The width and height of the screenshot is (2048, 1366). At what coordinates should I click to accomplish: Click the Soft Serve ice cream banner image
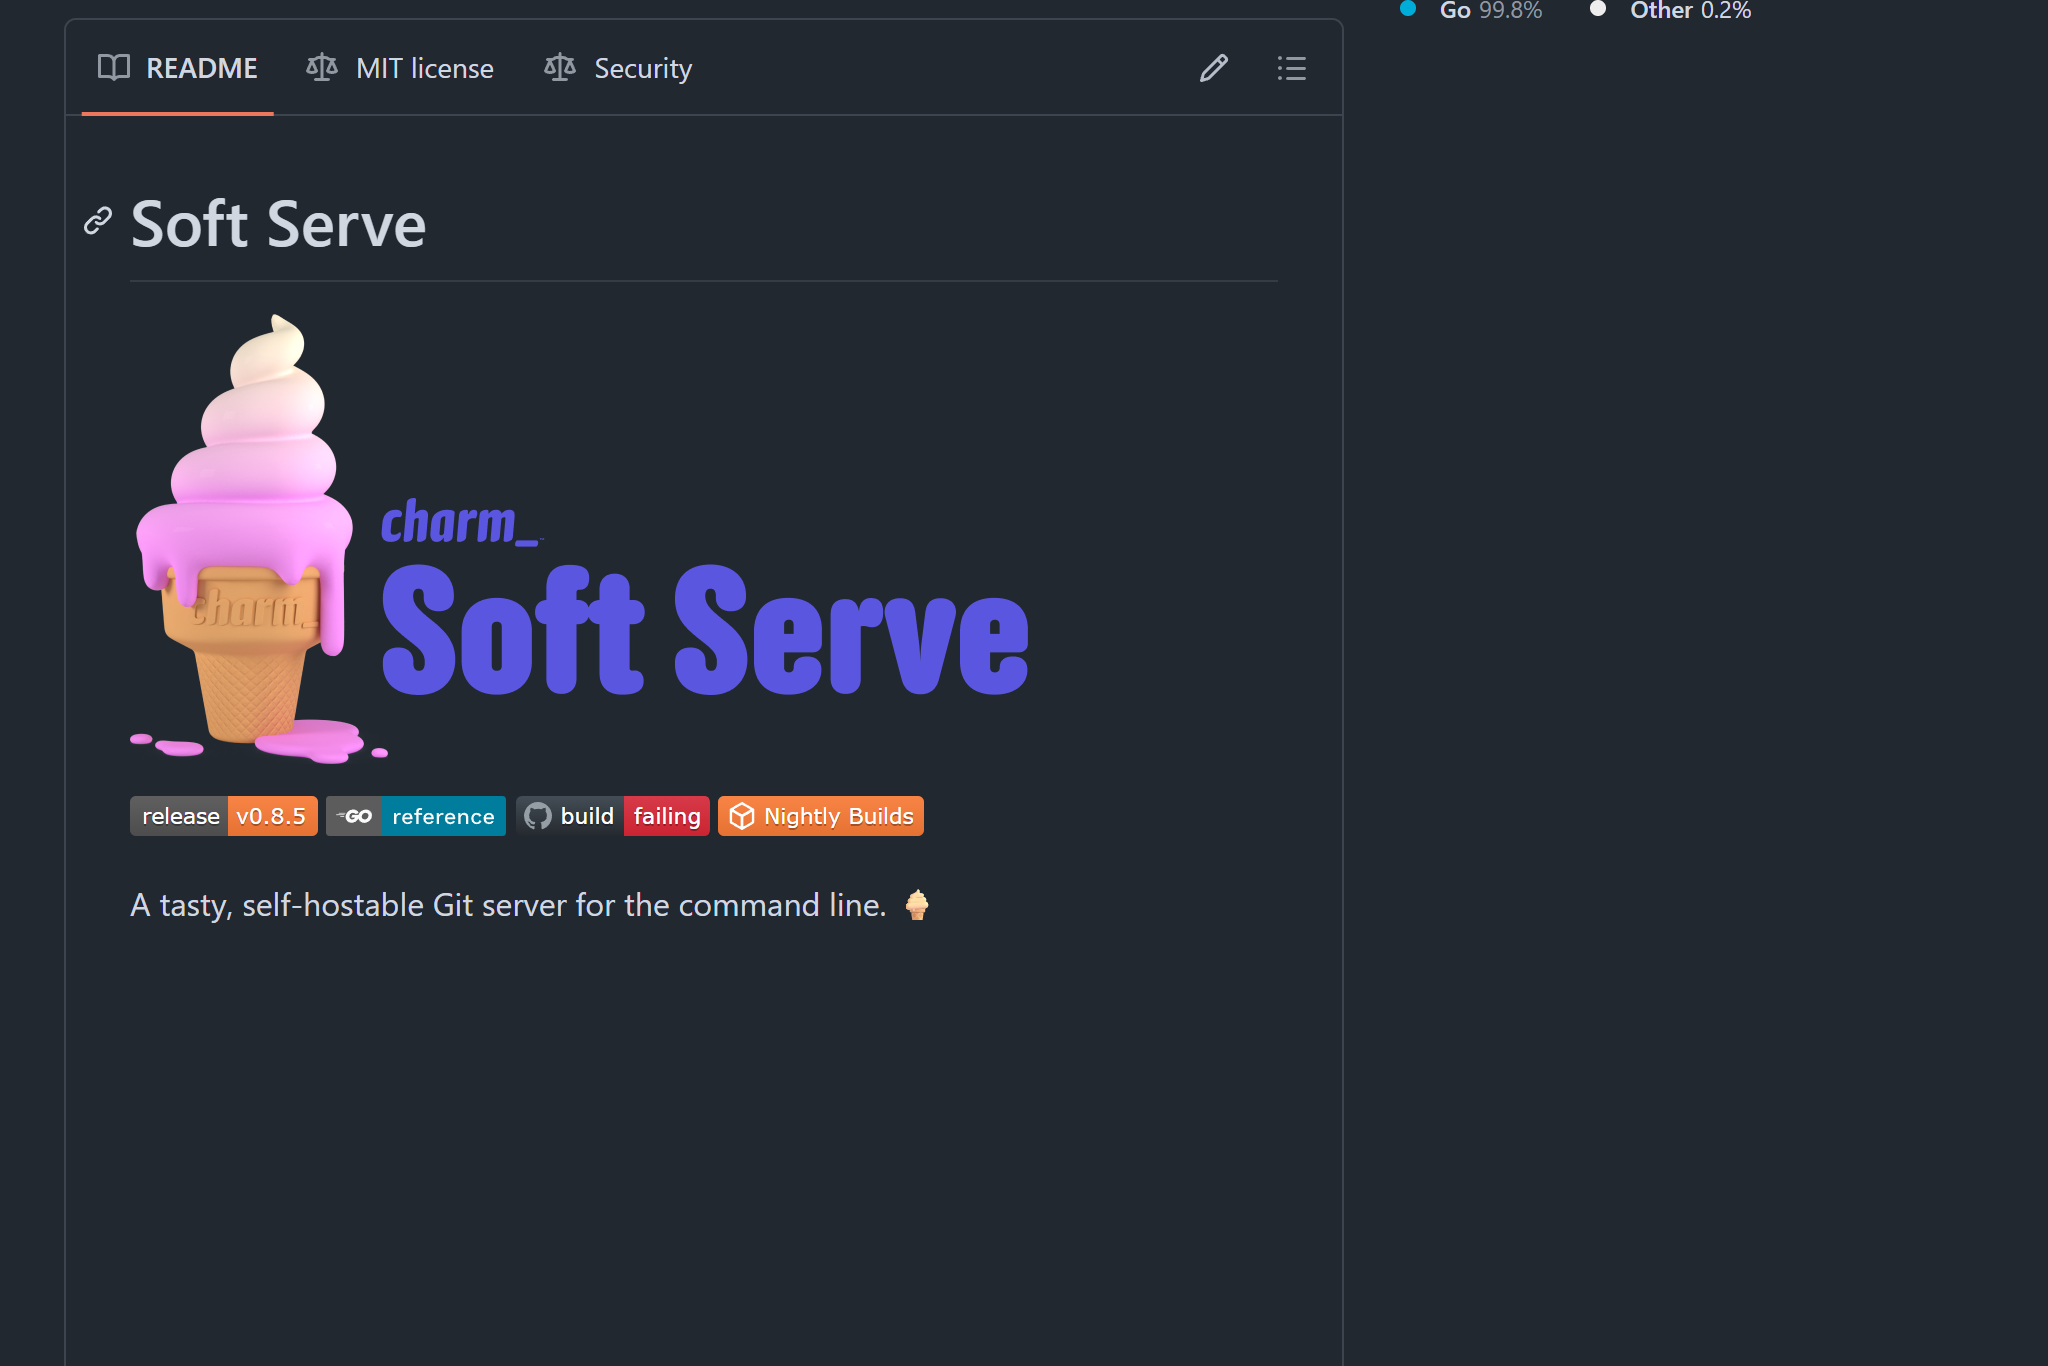[x=580, y=540]
